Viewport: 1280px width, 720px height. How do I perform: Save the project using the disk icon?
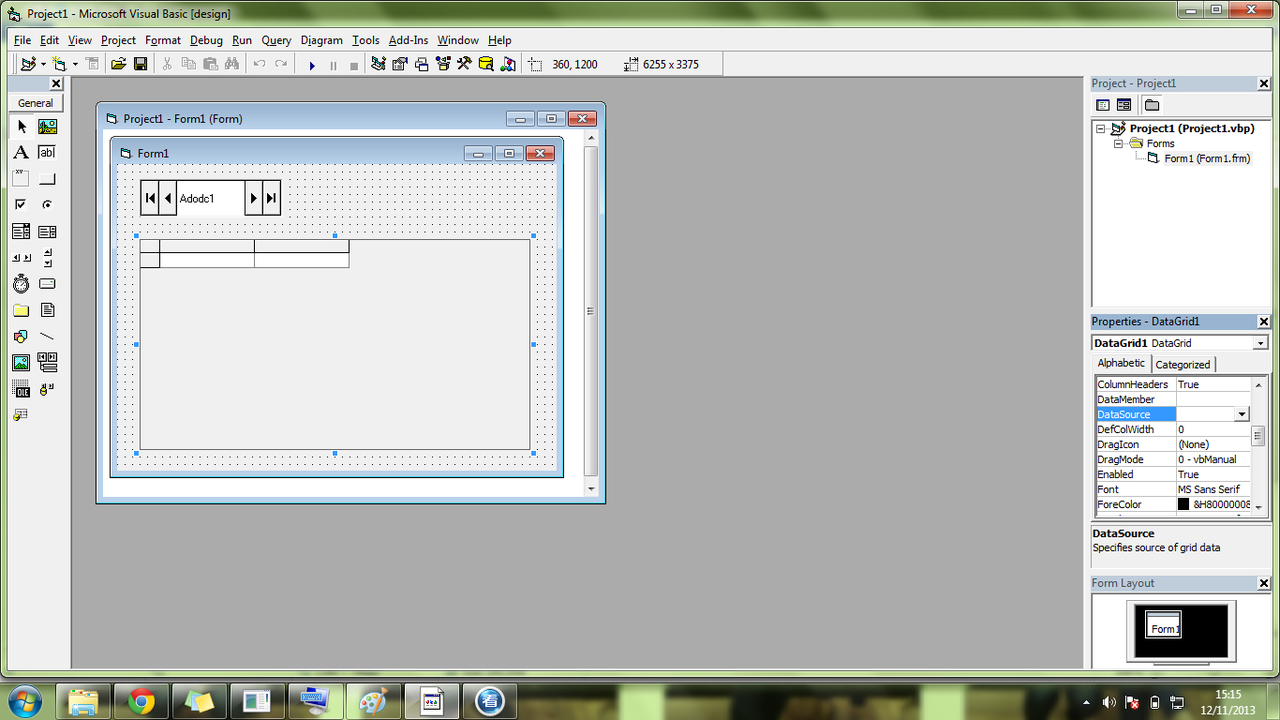click(140, 64)
